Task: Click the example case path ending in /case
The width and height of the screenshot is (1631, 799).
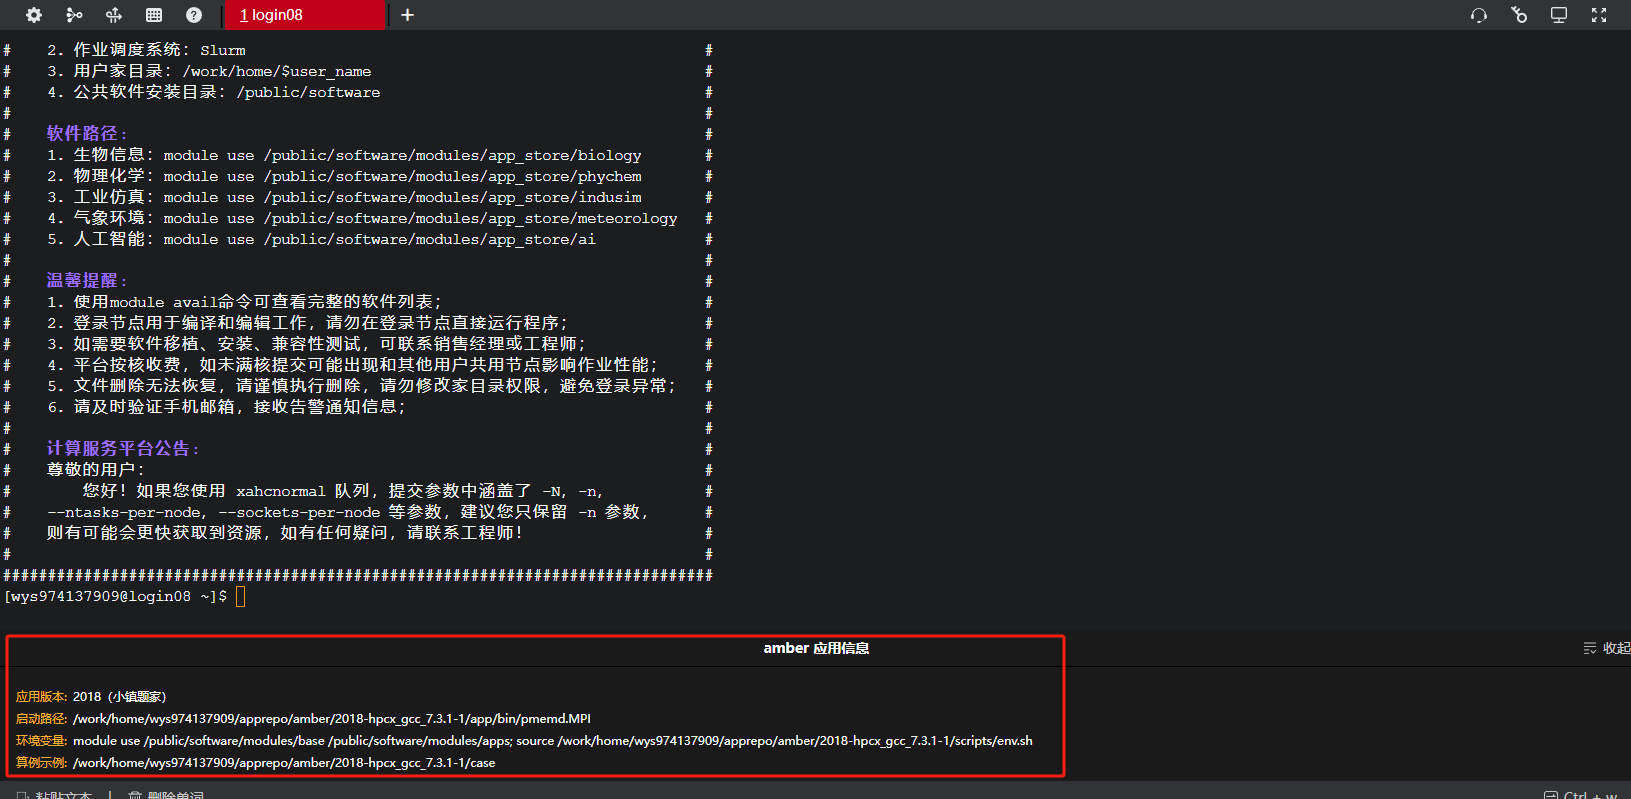Action: [284, 762]
